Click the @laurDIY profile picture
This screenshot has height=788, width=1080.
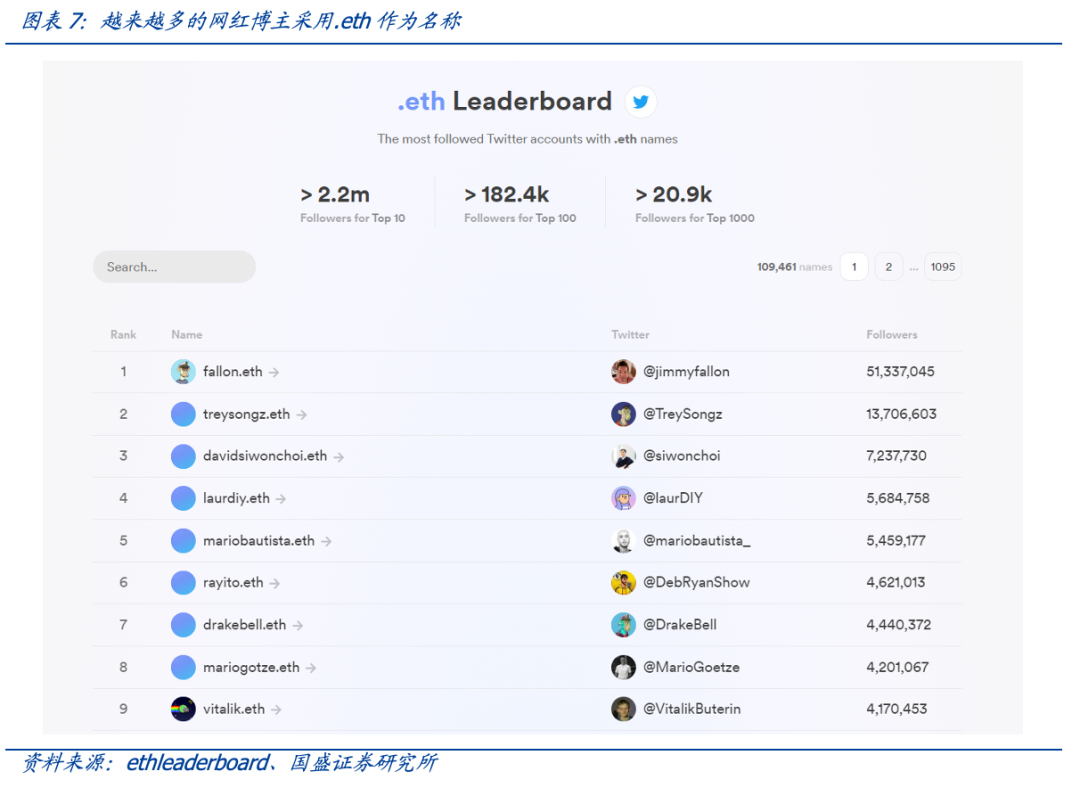coord(623,498)
